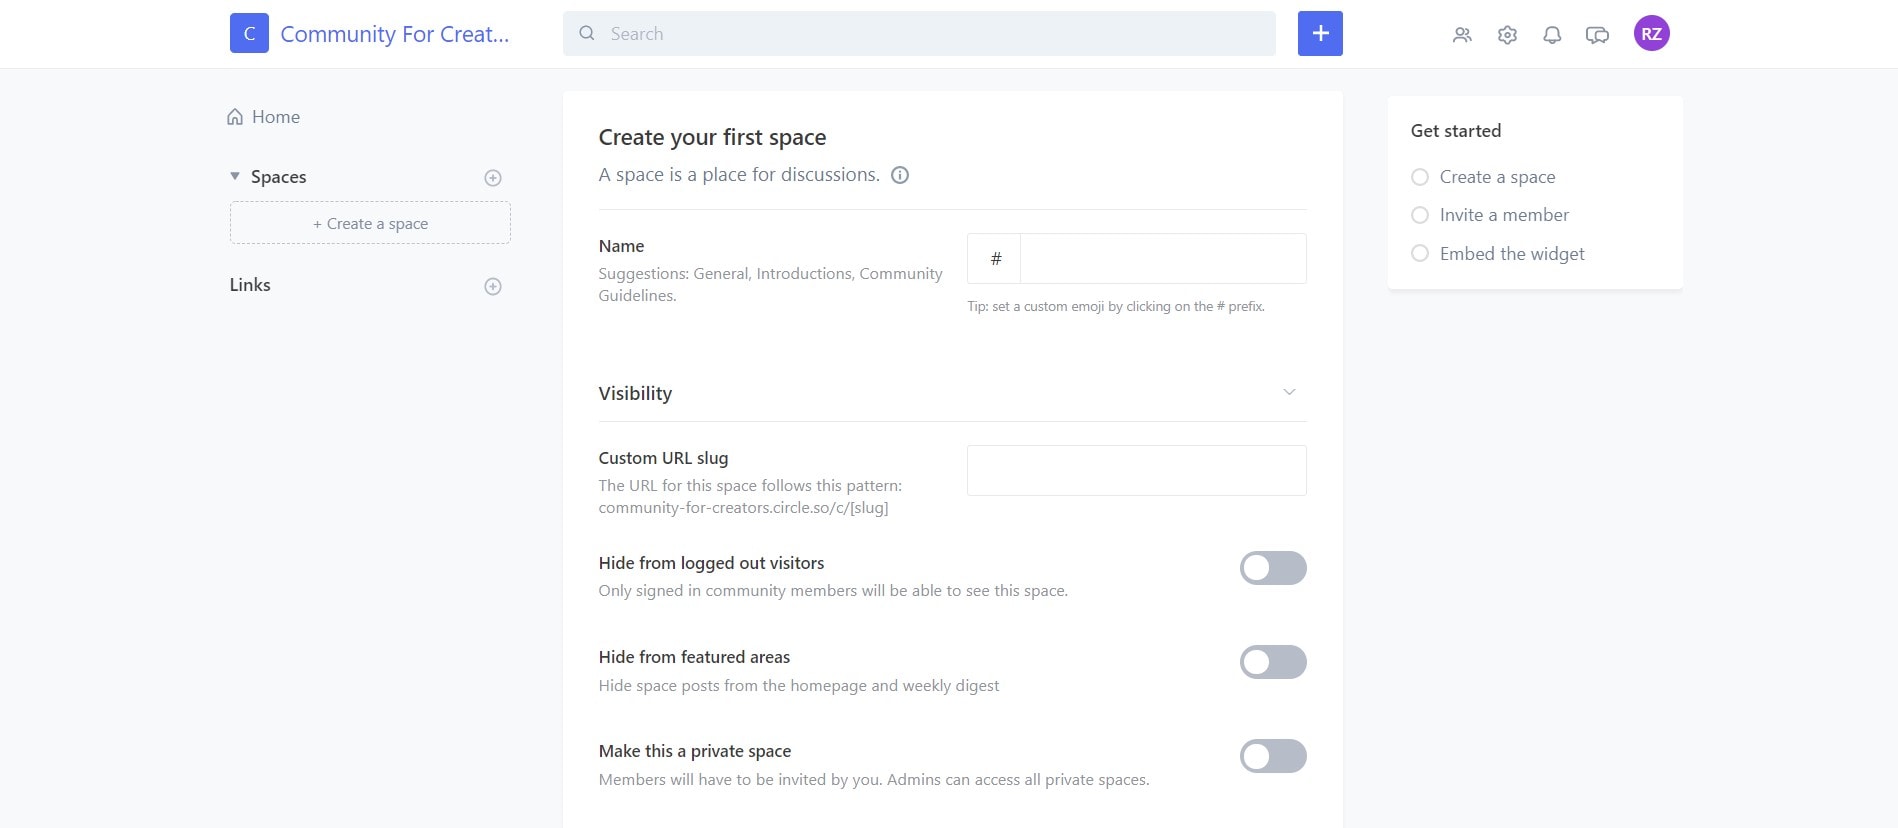This screenshot has width=1898, height=828.
Task: Open the settings gear icon
Action: 1507,35
